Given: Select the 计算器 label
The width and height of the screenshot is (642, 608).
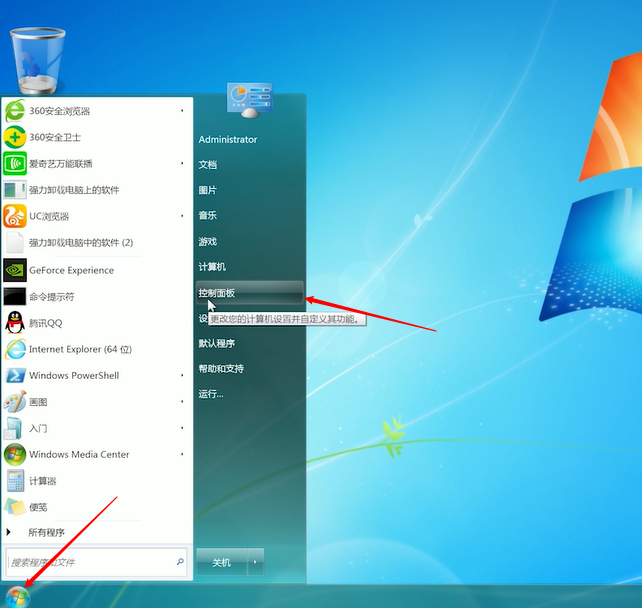Looking at the screenshot, I should point(43,481).
